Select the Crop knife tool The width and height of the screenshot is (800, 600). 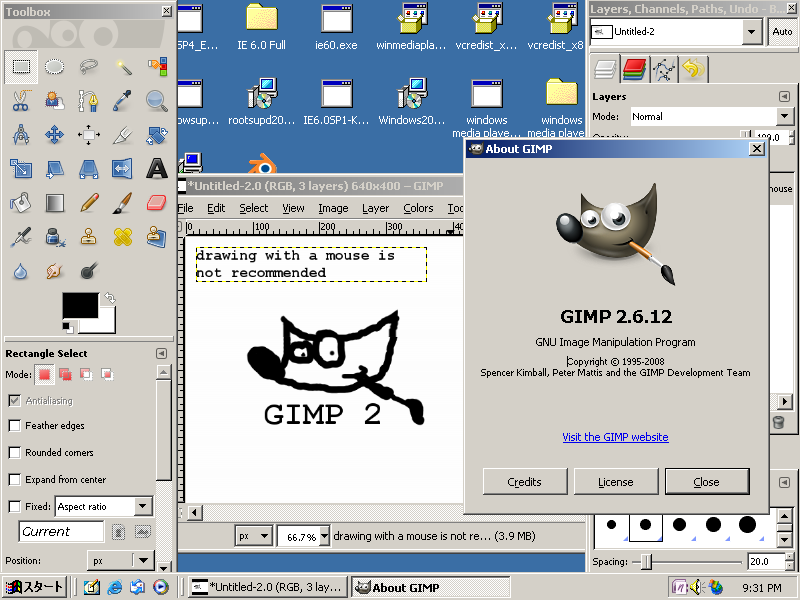(x=123, y=135)
